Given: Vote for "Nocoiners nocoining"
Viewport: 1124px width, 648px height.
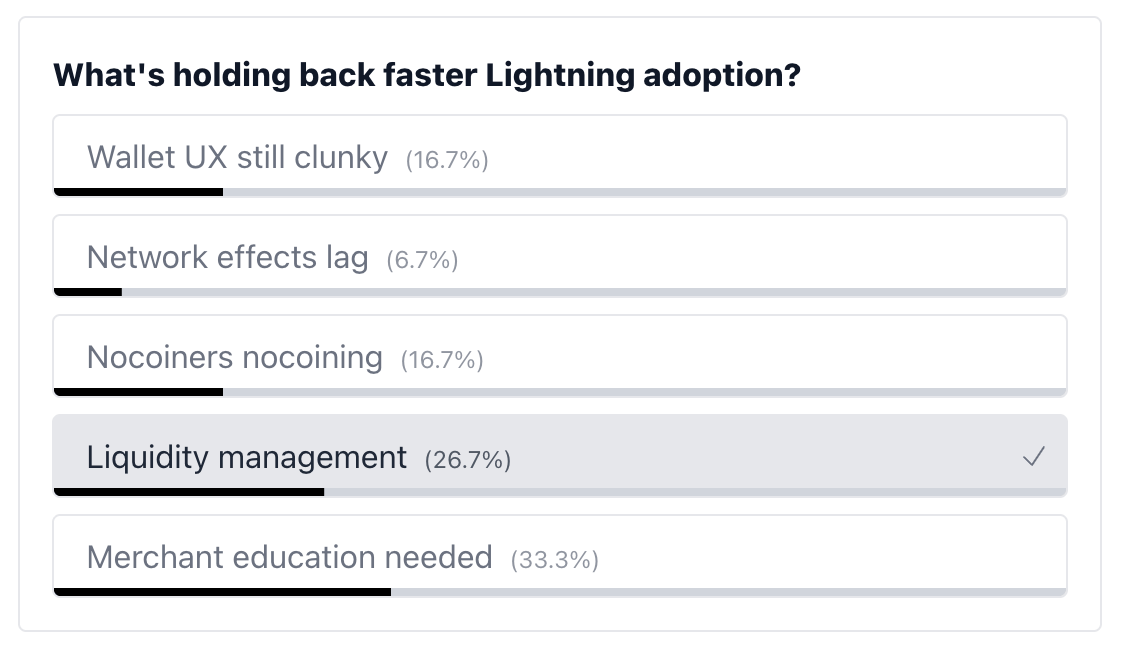Looking at the screenshot, I should pos(234,357).
